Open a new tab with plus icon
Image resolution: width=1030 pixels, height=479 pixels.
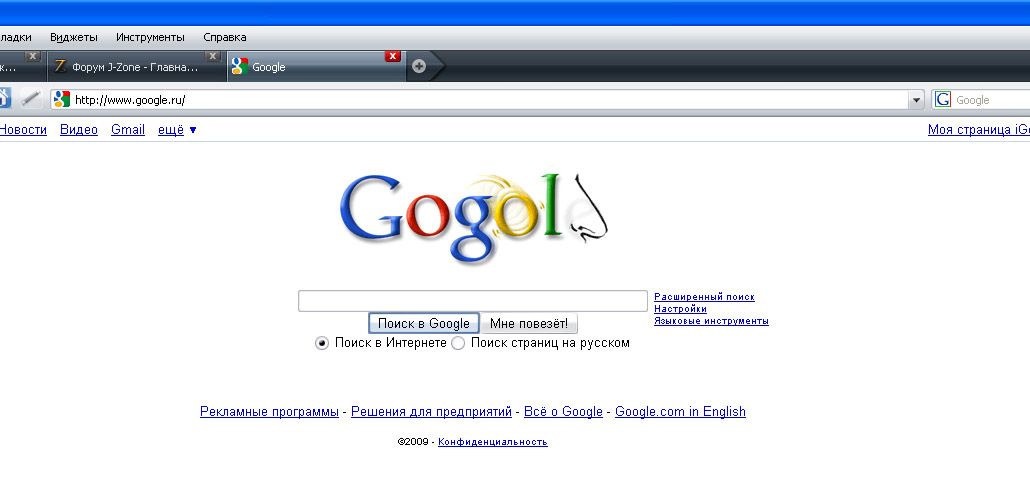[419, 66]
